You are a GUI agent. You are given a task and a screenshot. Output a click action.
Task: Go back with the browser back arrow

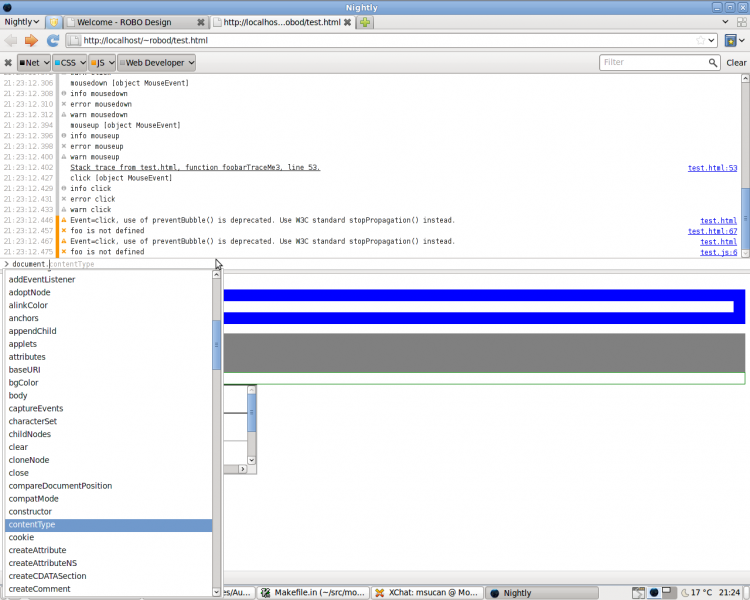click(x=11, y=41)
